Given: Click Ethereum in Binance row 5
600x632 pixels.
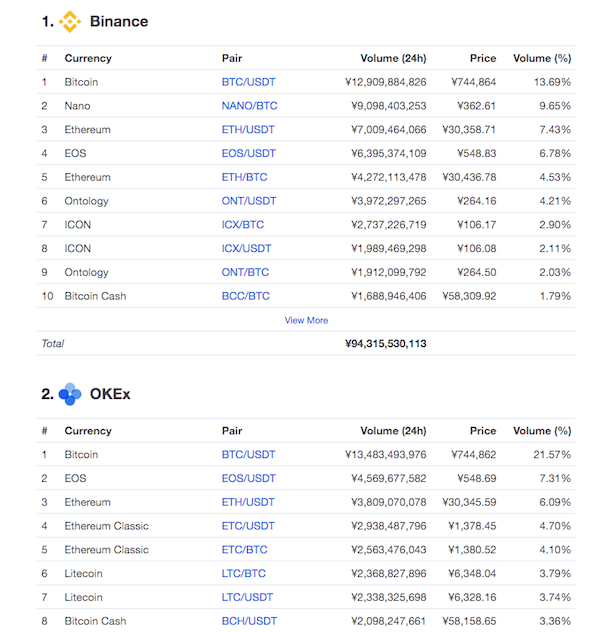Looking at the screenshot, I should (x=87, y=177).
